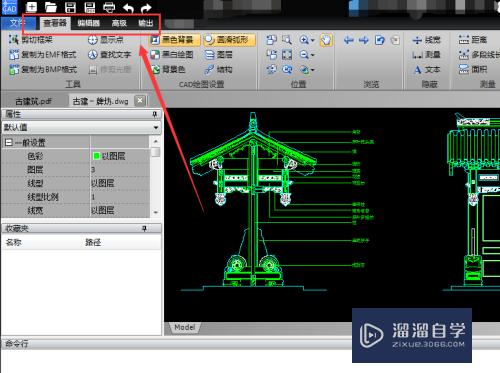Image resolution: width=500 pixels, height=373 pixels.
Task: Open the dropdown arrow beside the third zoom icon
Action: pyautogui.click(x=313, y=70)
